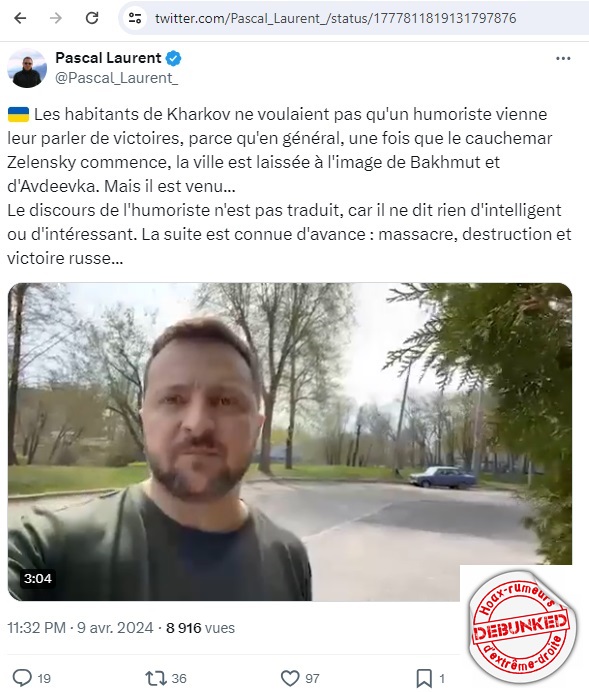Screen dimensions: 589x692
Task: Open the three-dot more options menu
Action: click(x=563, y=58)
